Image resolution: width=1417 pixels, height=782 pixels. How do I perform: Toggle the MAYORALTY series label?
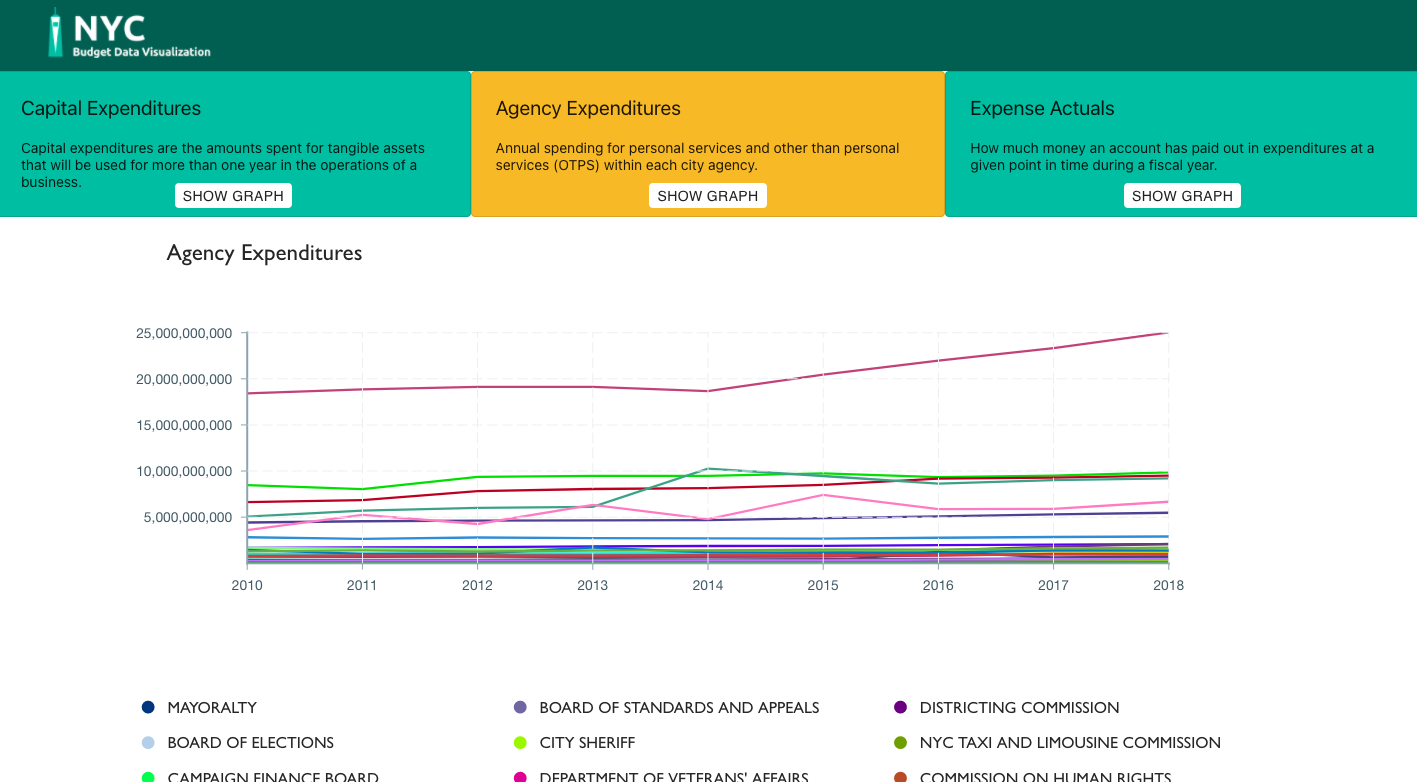pyautogui.click(x=212, y=708)
